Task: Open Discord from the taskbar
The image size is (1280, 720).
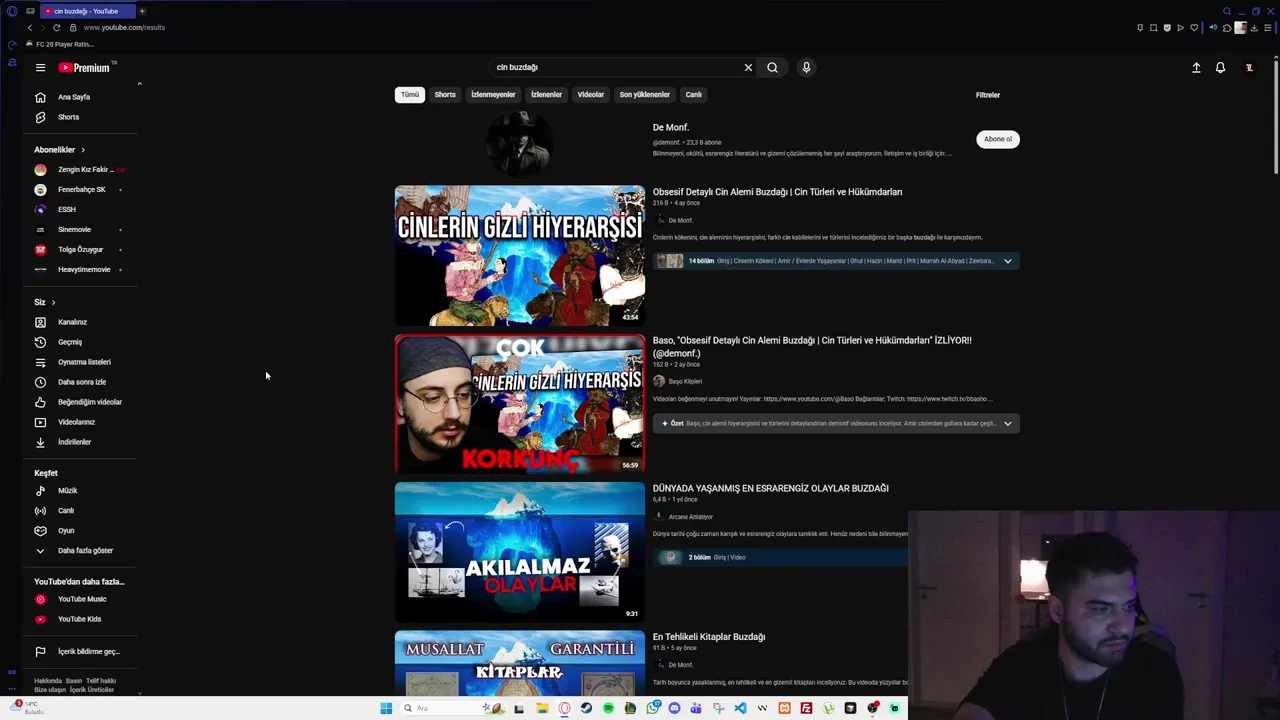Action: 674,708
